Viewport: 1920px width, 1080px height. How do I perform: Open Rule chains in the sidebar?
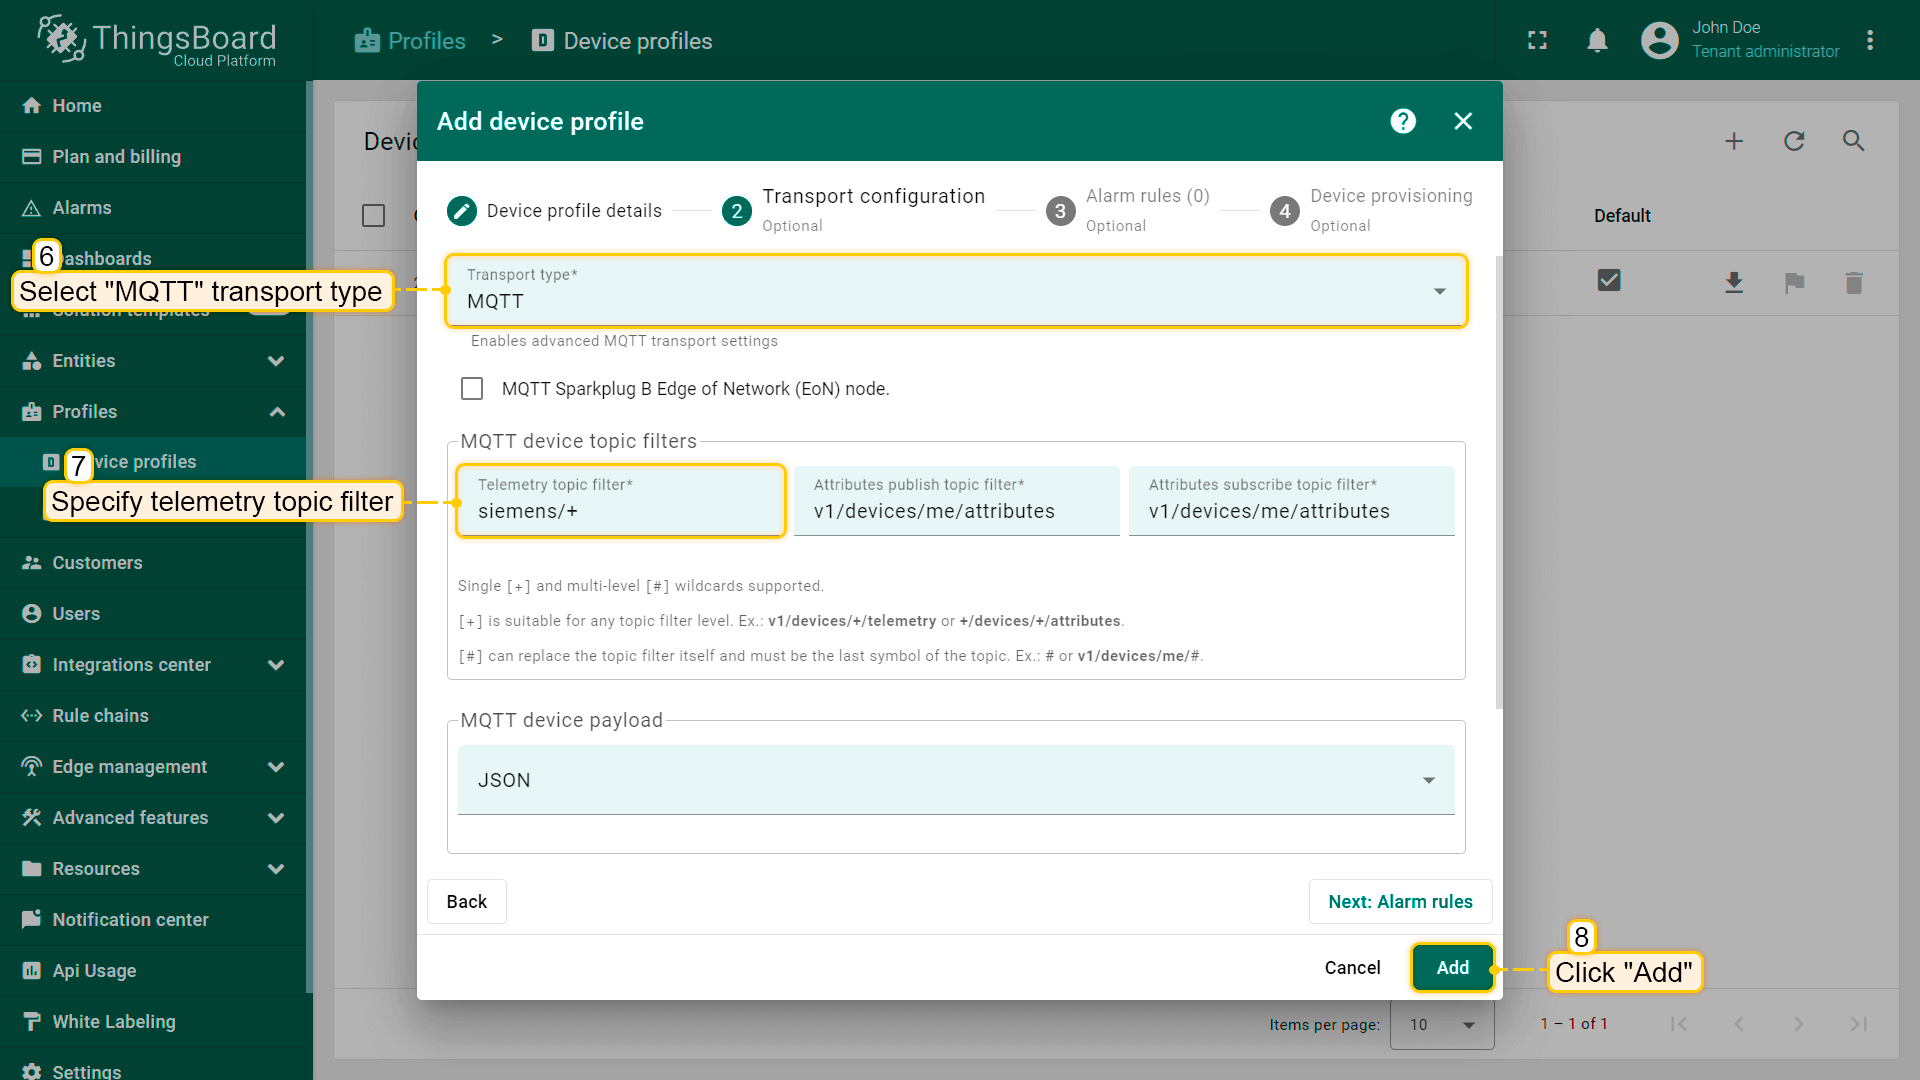tap(100, 716)
